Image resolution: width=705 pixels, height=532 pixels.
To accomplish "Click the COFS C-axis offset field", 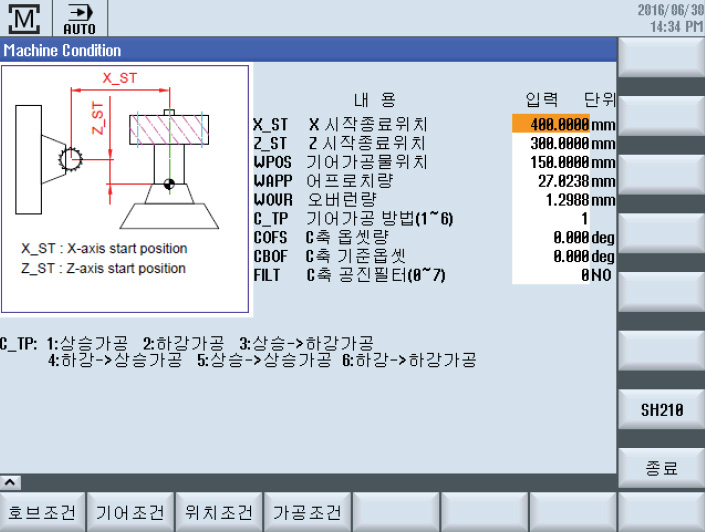I will click(551, 237).
